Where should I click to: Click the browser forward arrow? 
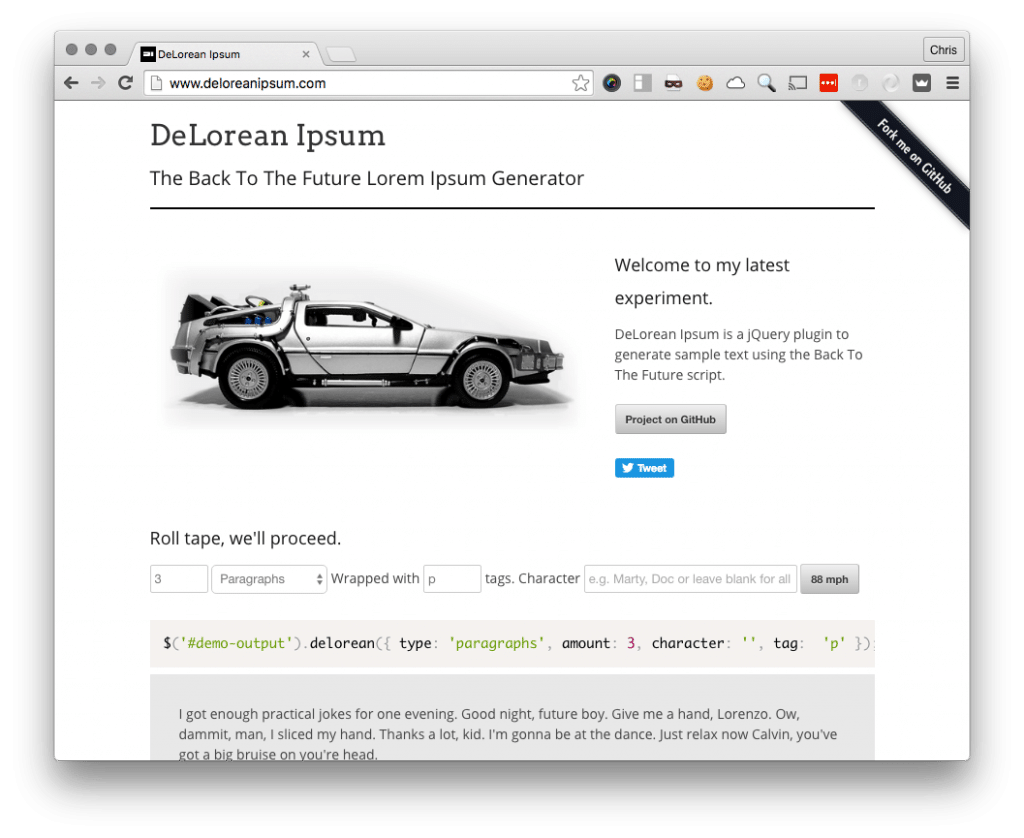(x=98, y=83)
